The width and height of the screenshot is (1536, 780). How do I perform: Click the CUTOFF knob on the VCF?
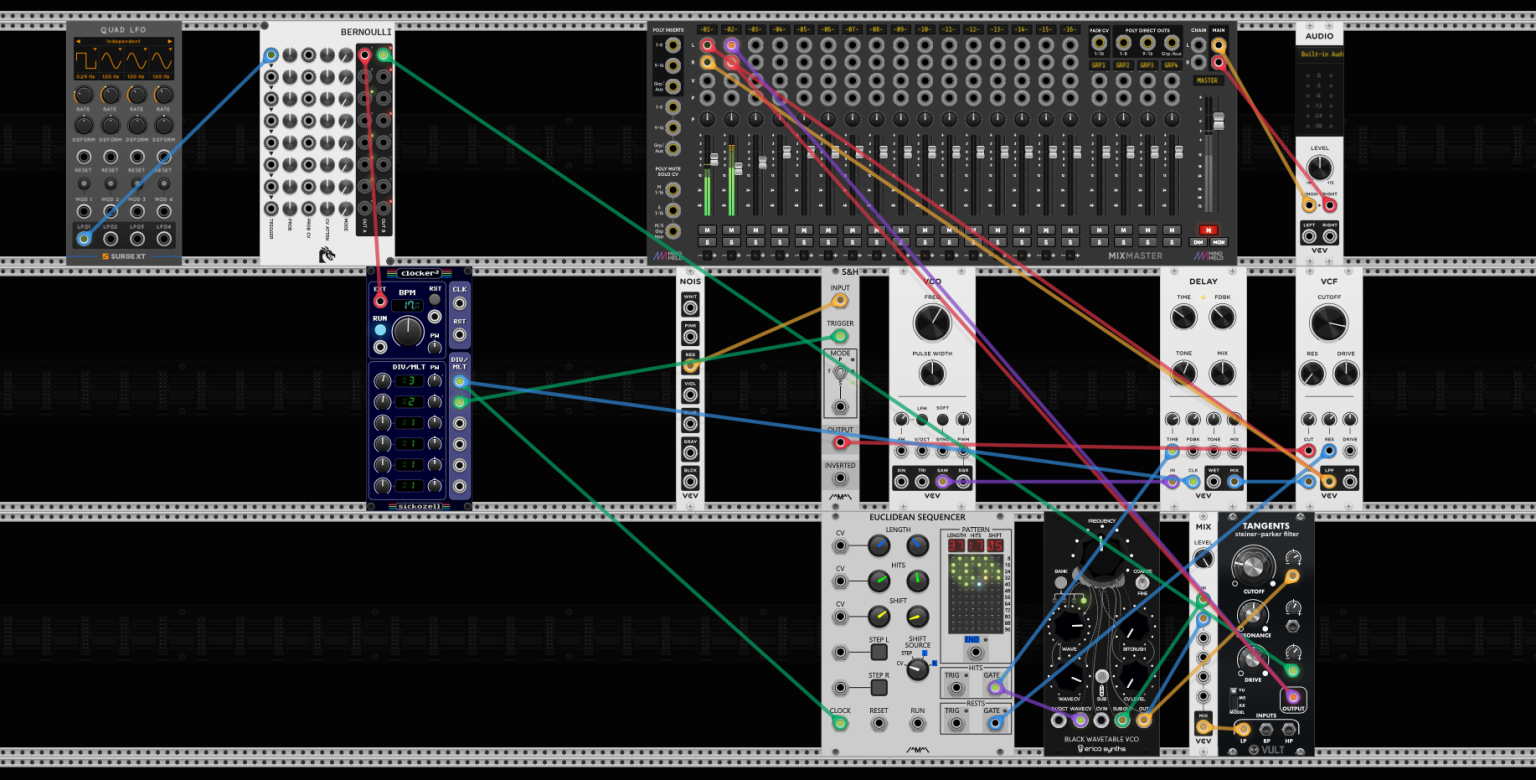pos(1328,323)
